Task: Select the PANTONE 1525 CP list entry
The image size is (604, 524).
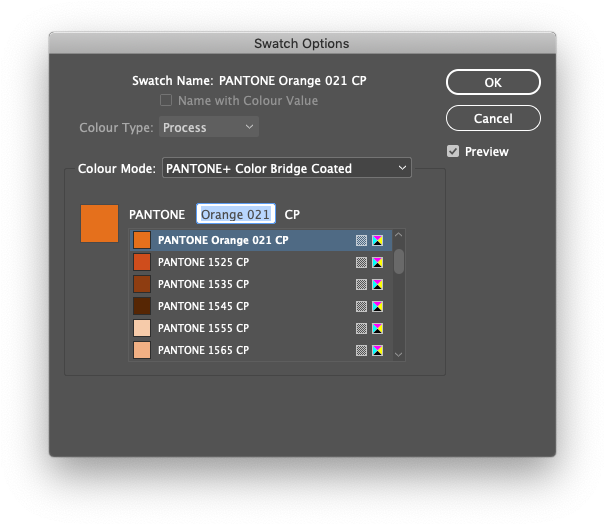Action: point(261,262)
